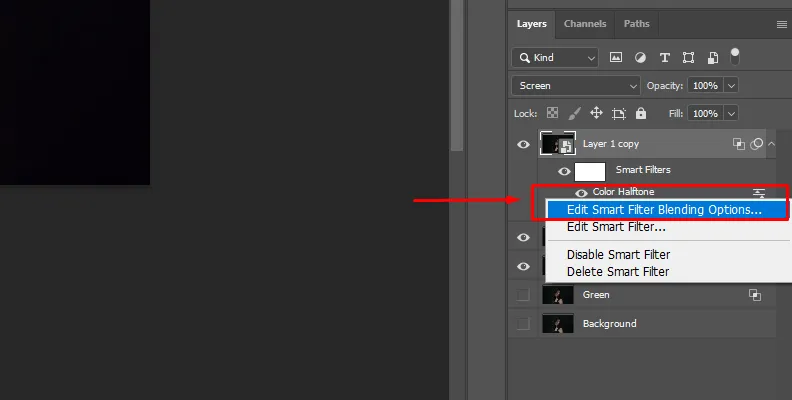Switch to the Channels tab

(x=585, y=24)
